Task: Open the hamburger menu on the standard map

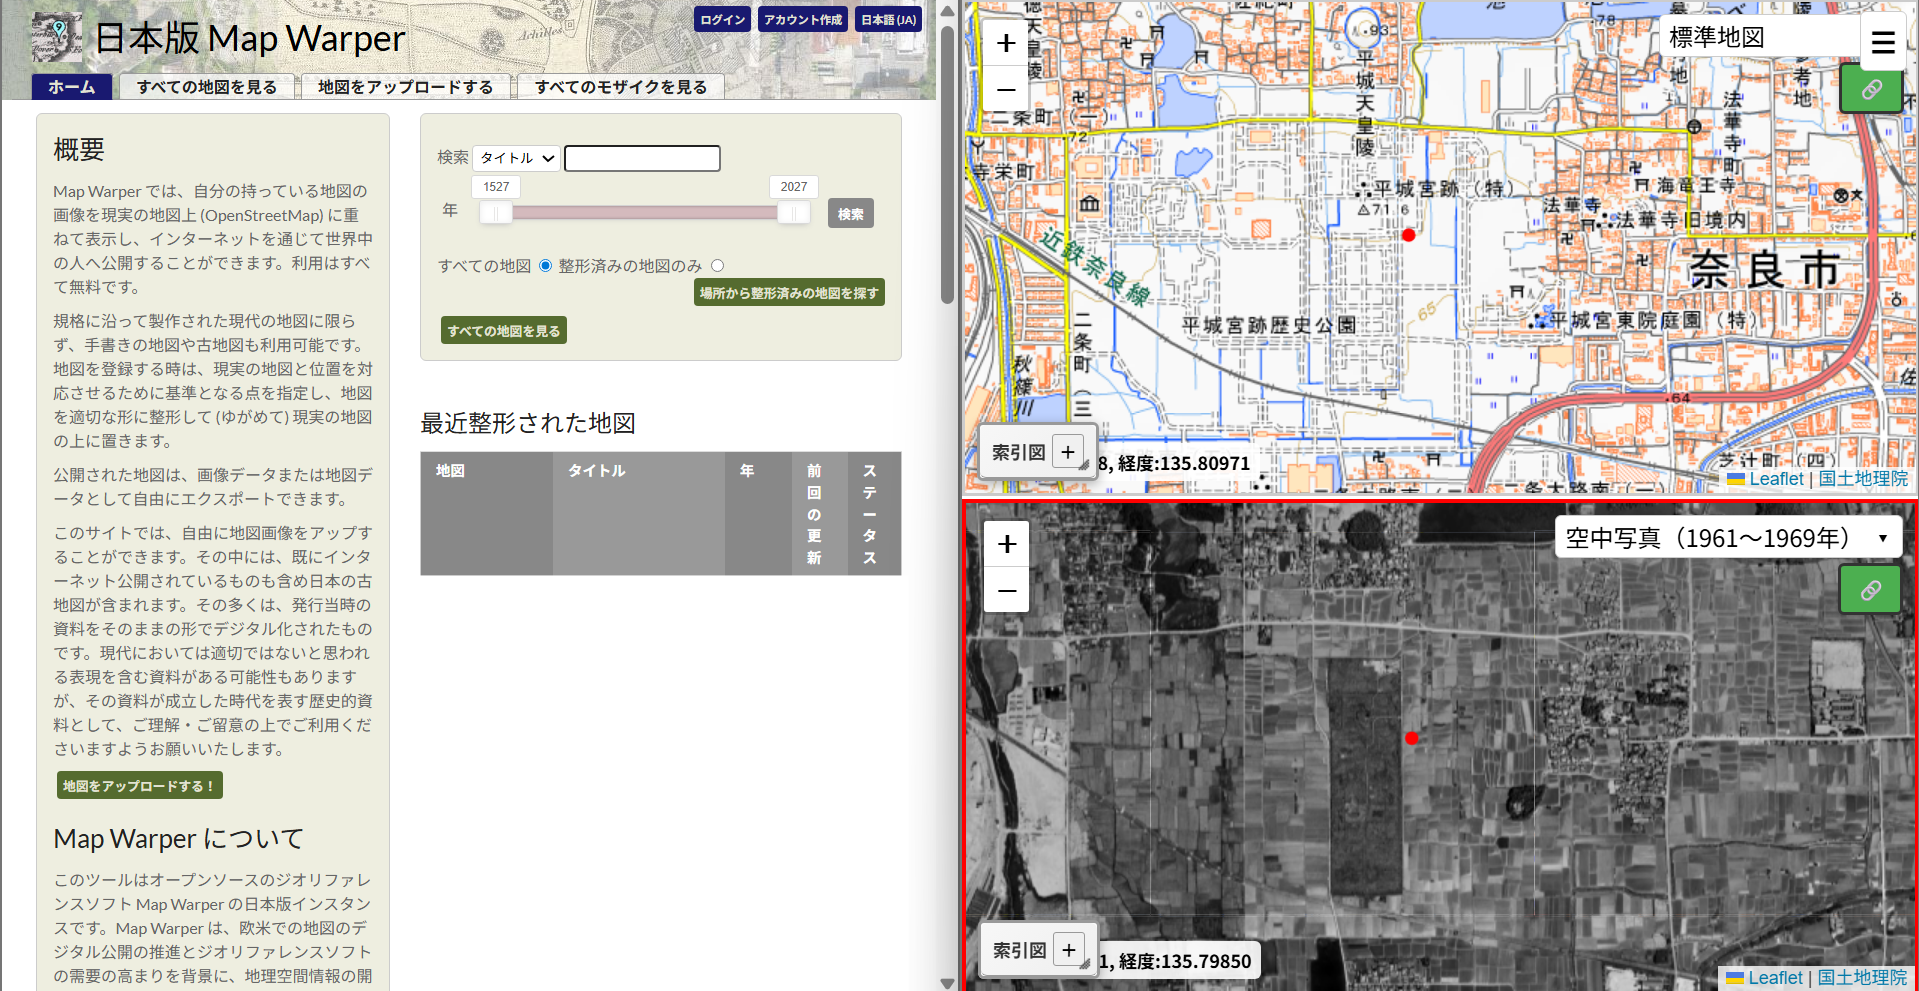Action: (x=1883, y=42)
